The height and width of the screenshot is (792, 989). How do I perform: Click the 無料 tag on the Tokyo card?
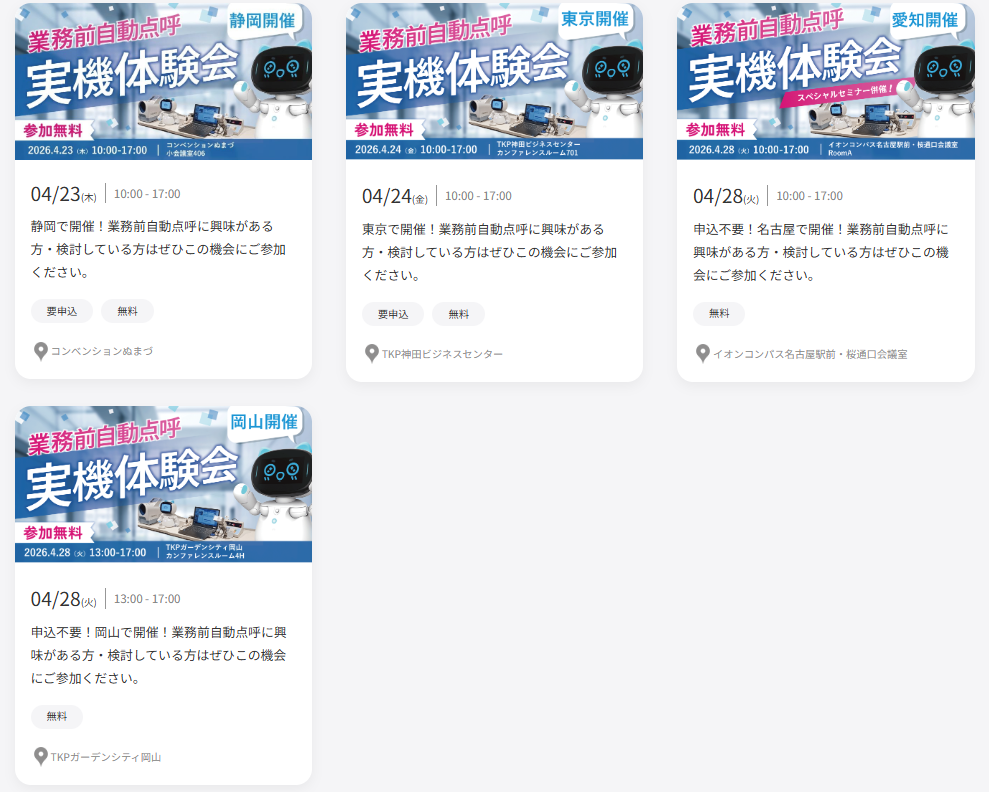[458, 314]
